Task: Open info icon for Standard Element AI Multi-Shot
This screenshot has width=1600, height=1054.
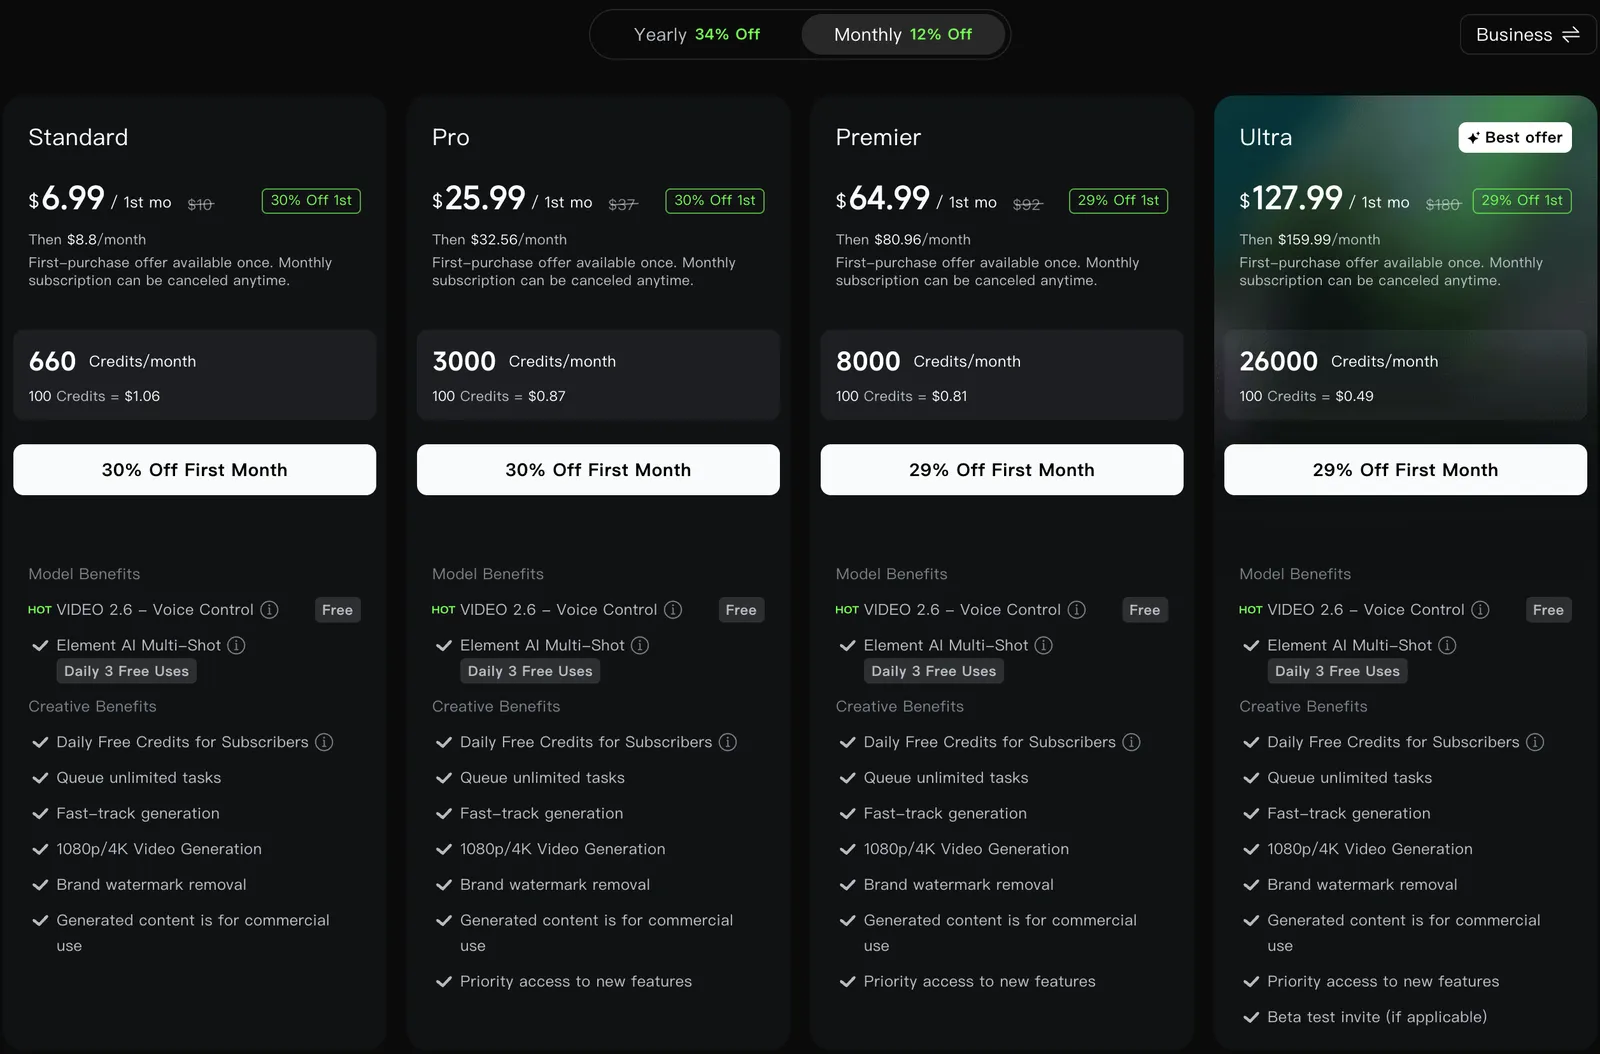Action: [x=236, y=646]
